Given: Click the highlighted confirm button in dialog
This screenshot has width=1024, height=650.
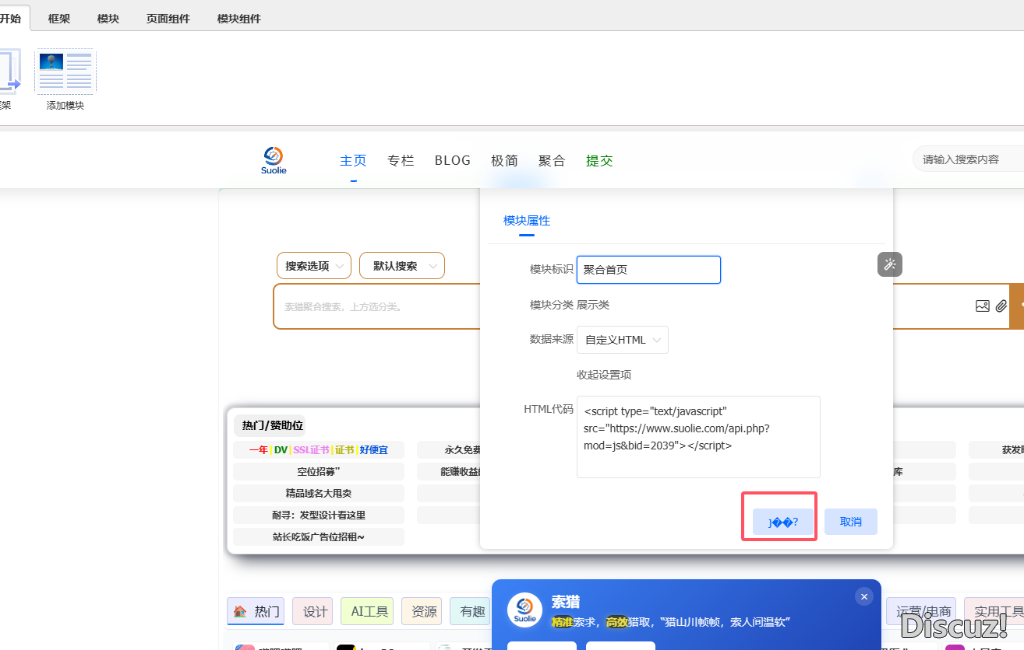Looking at the screenshot, I should 783,522.
